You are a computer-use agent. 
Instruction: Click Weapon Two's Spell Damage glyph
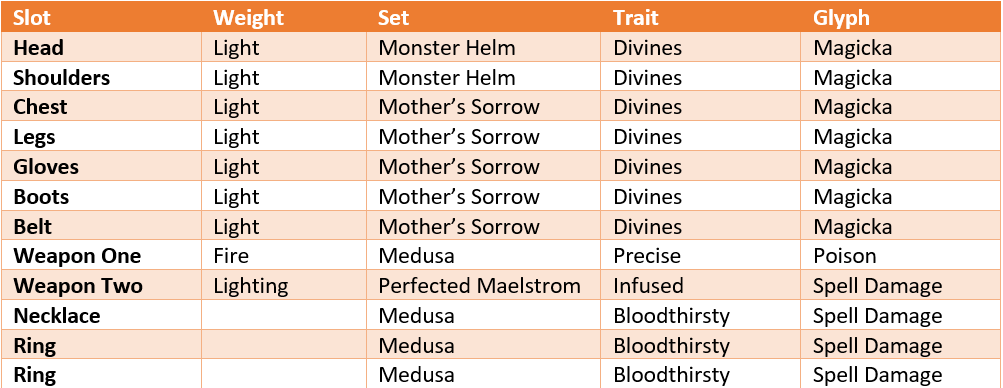click(877, 286)
